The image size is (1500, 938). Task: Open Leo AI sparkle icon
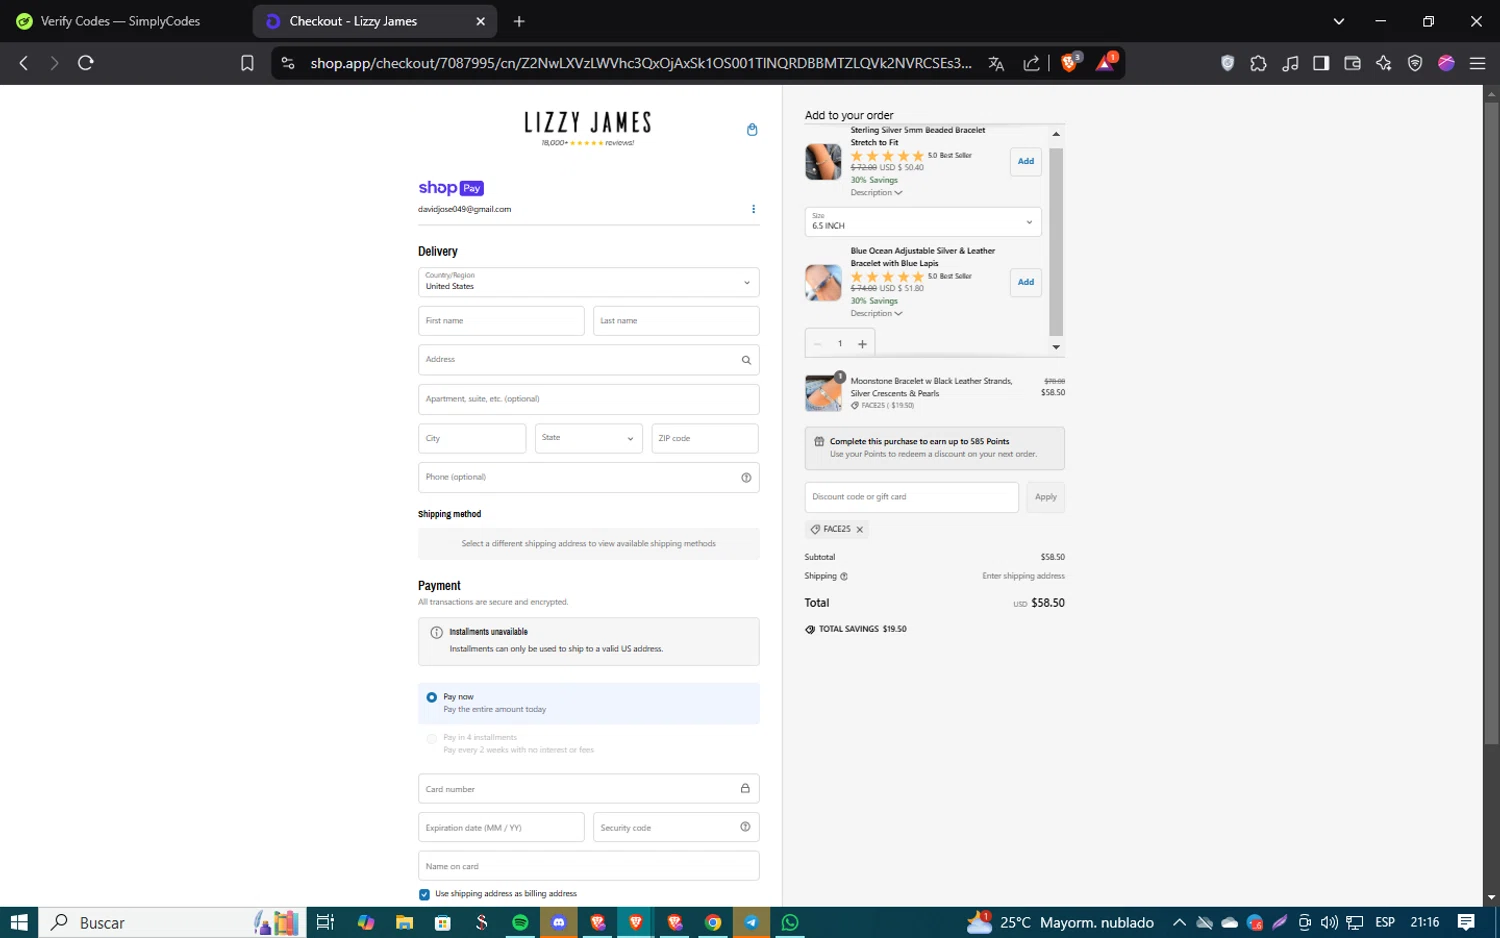point(1384,63)
